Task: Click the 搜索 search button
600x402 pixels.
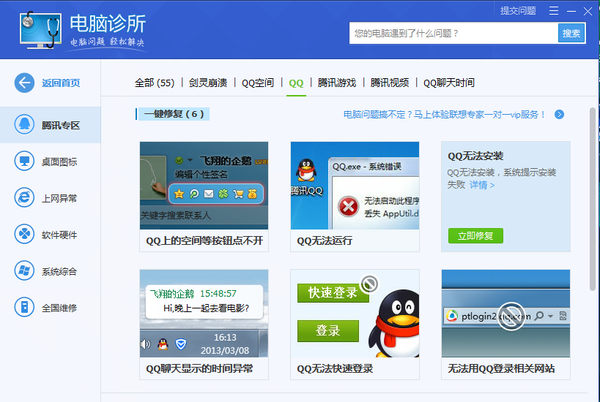Action: click(x=571, y=33)
